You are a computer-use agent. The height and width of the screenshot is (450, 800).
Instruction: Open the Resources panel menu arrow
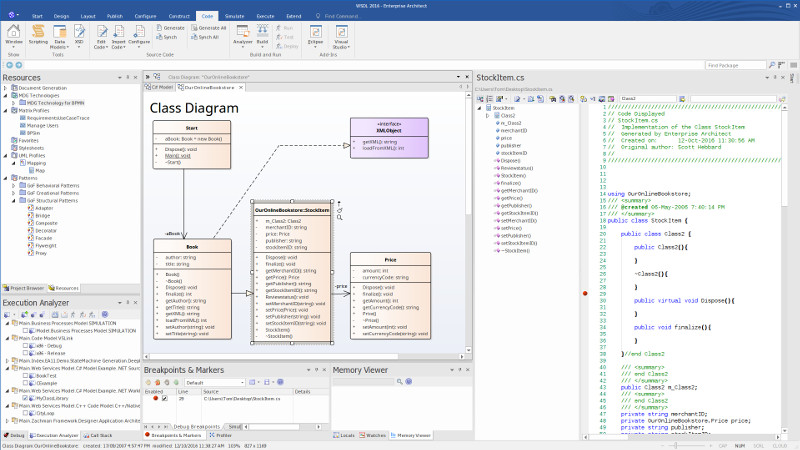click(120, 78)
